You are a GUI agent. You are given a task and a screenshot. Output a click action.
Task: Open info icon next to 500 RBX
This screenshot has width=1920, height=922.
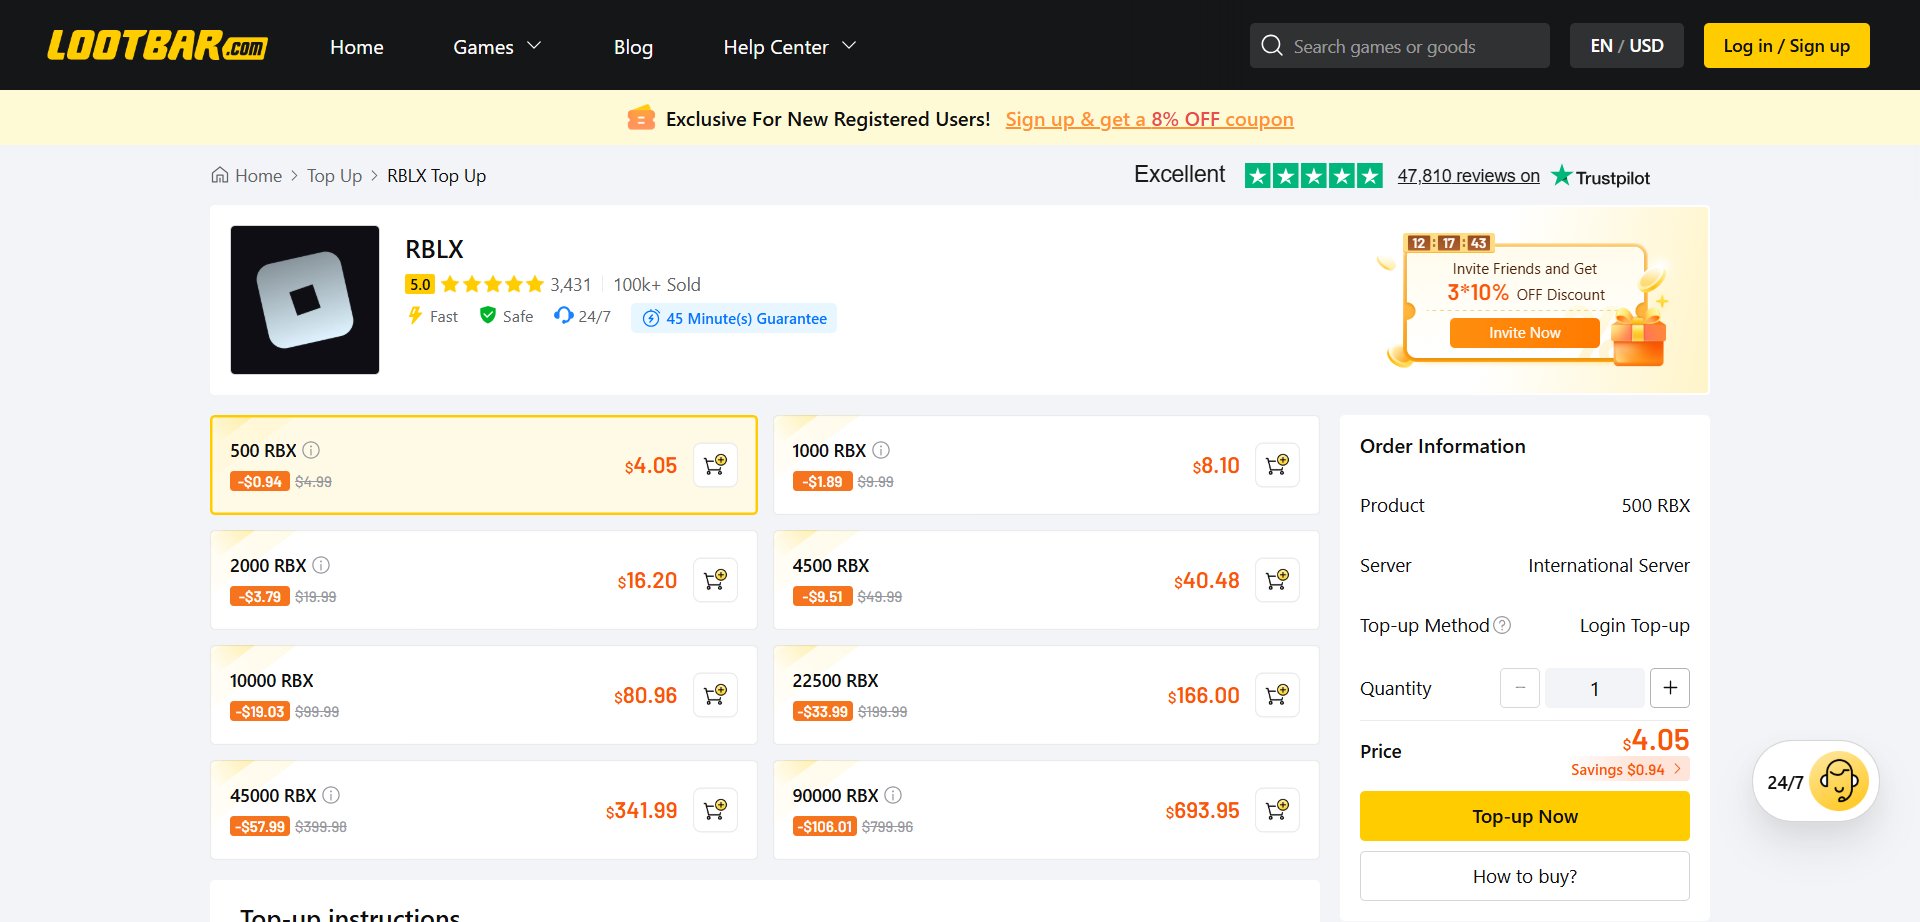tap(311, 450)
